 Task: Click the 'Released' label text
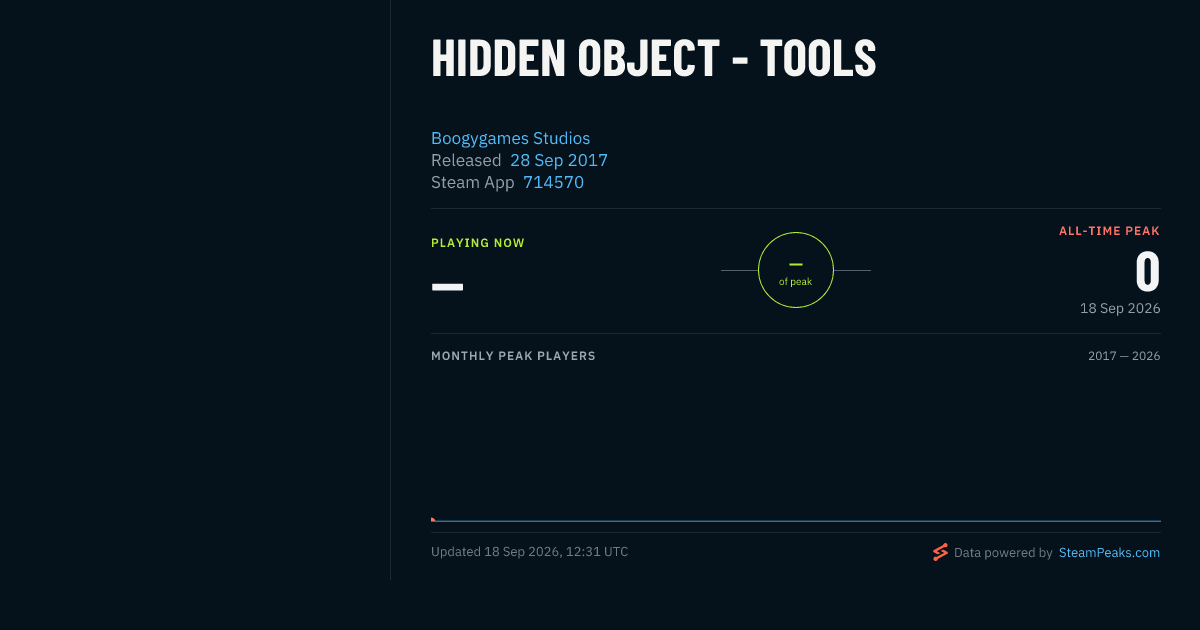click(466, 160)
